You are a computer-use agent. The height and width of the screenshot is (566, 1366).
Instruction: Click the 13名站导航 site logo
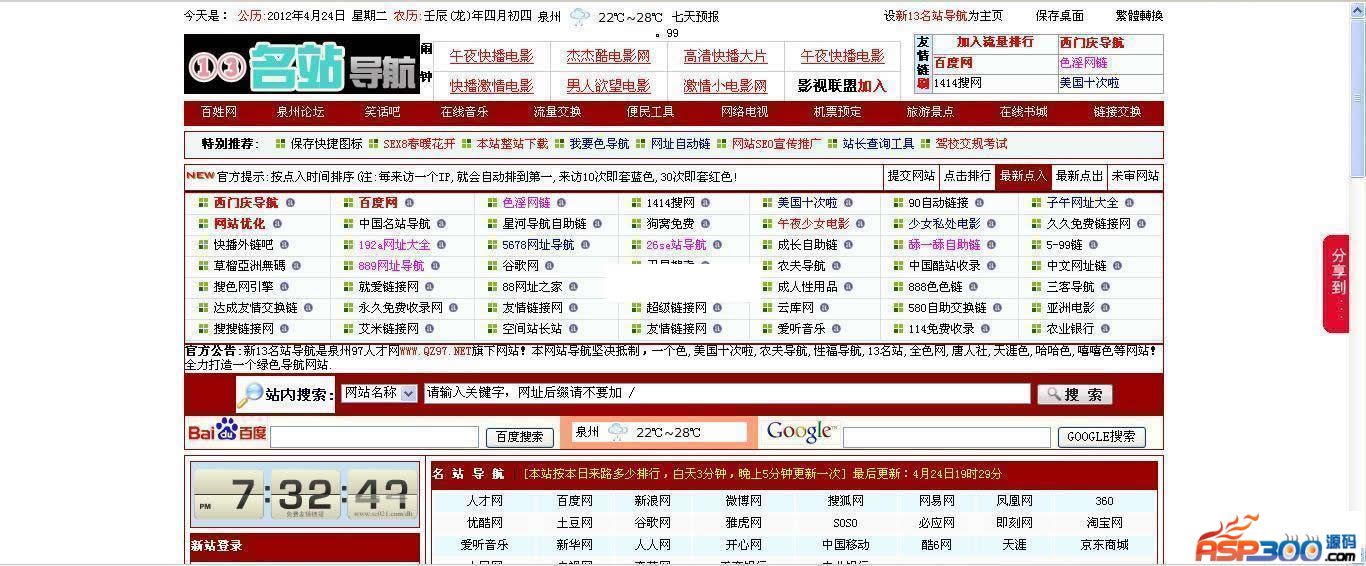click(x=301, y=65)
